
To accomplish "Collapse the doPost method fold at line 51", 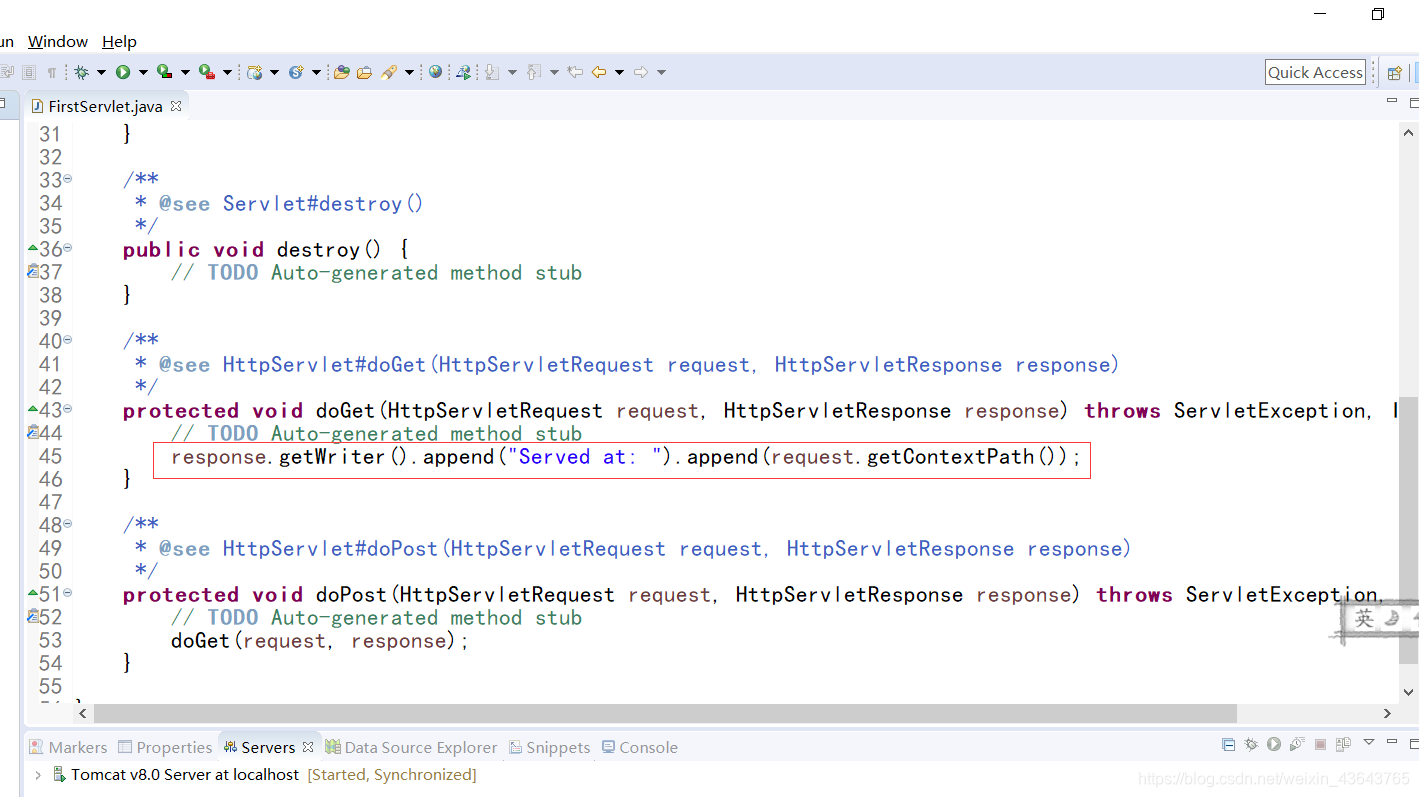I will [x=67, y=594].
